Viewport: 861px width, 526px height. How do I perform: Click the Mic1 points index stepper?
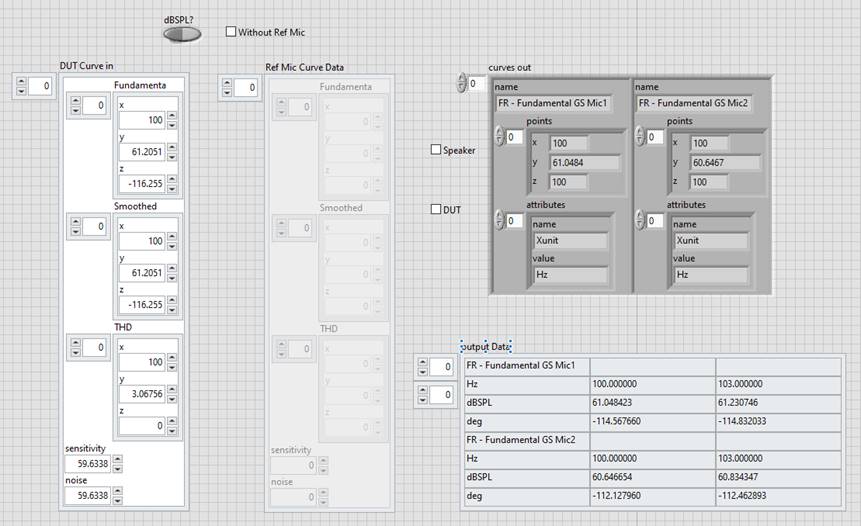tap(500, 137)
